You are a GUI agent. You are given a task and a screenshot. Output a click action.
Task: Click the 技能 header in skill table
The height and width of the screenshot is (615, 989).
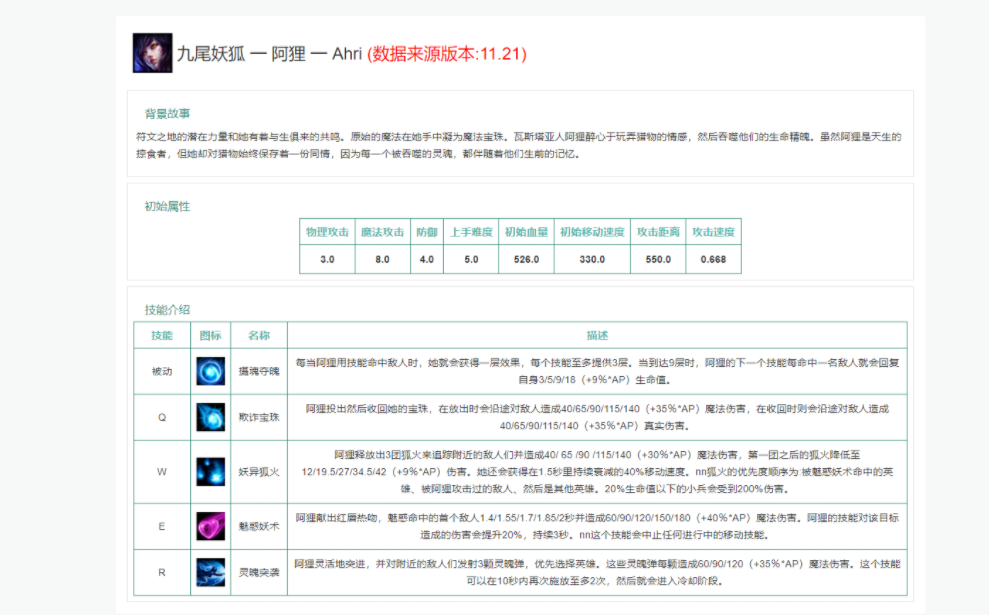click(162, 336)
